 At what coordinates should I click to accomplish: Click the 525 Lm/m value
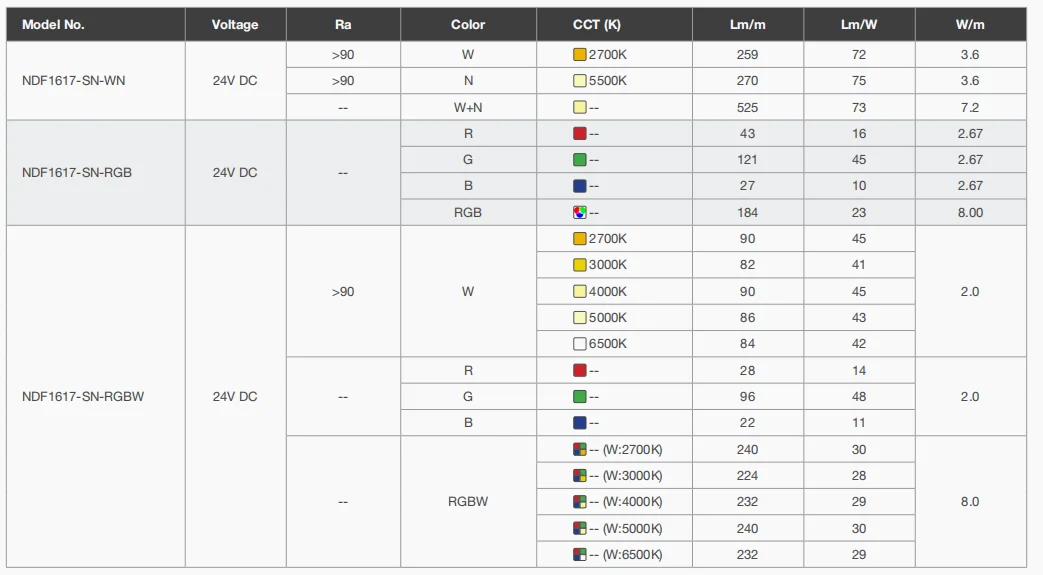coord(747,107)
